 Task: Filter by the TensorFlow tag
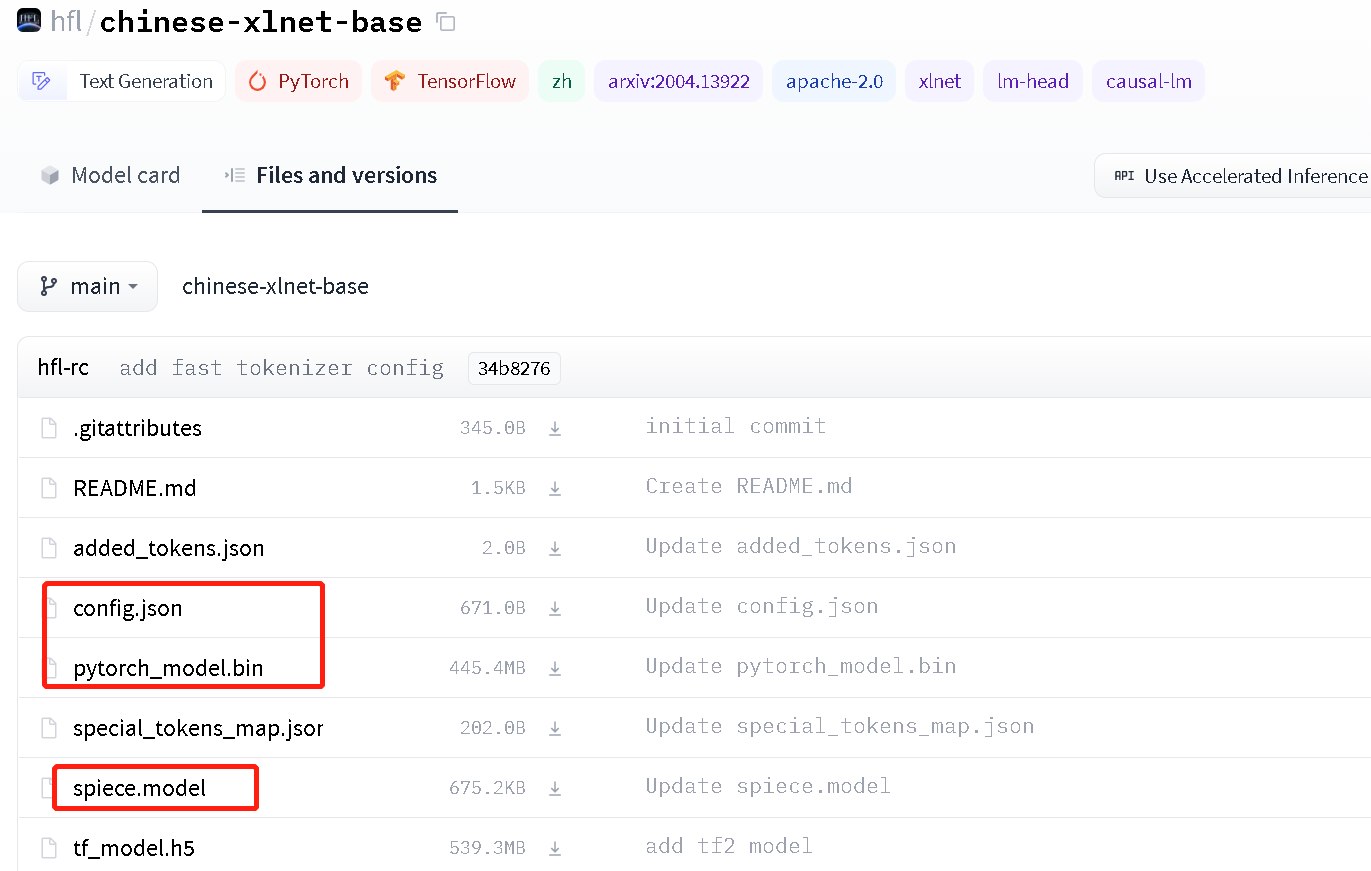450,82
